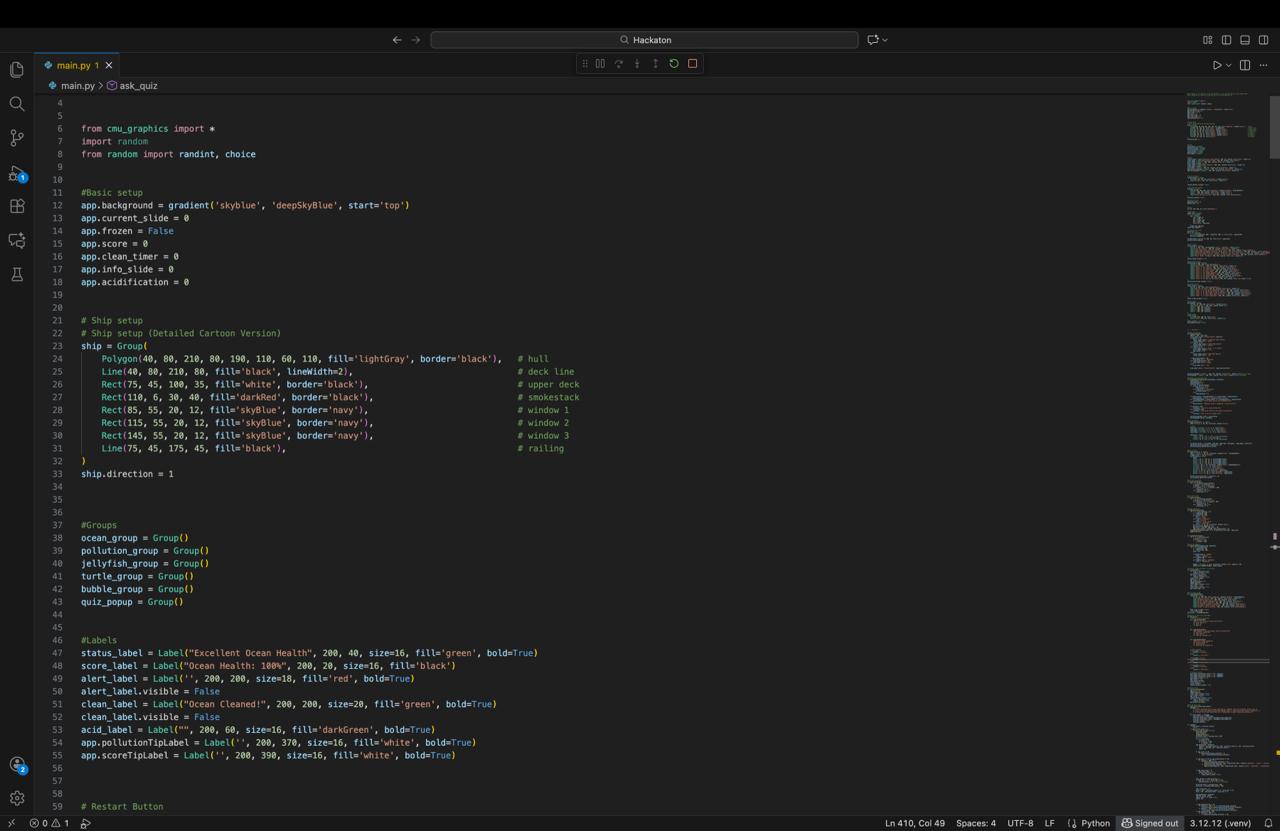Image resolution: width=1280 pixels, height=831 pixels.
Task: Click 'app.acidification = 0' line
Action: 135,282
